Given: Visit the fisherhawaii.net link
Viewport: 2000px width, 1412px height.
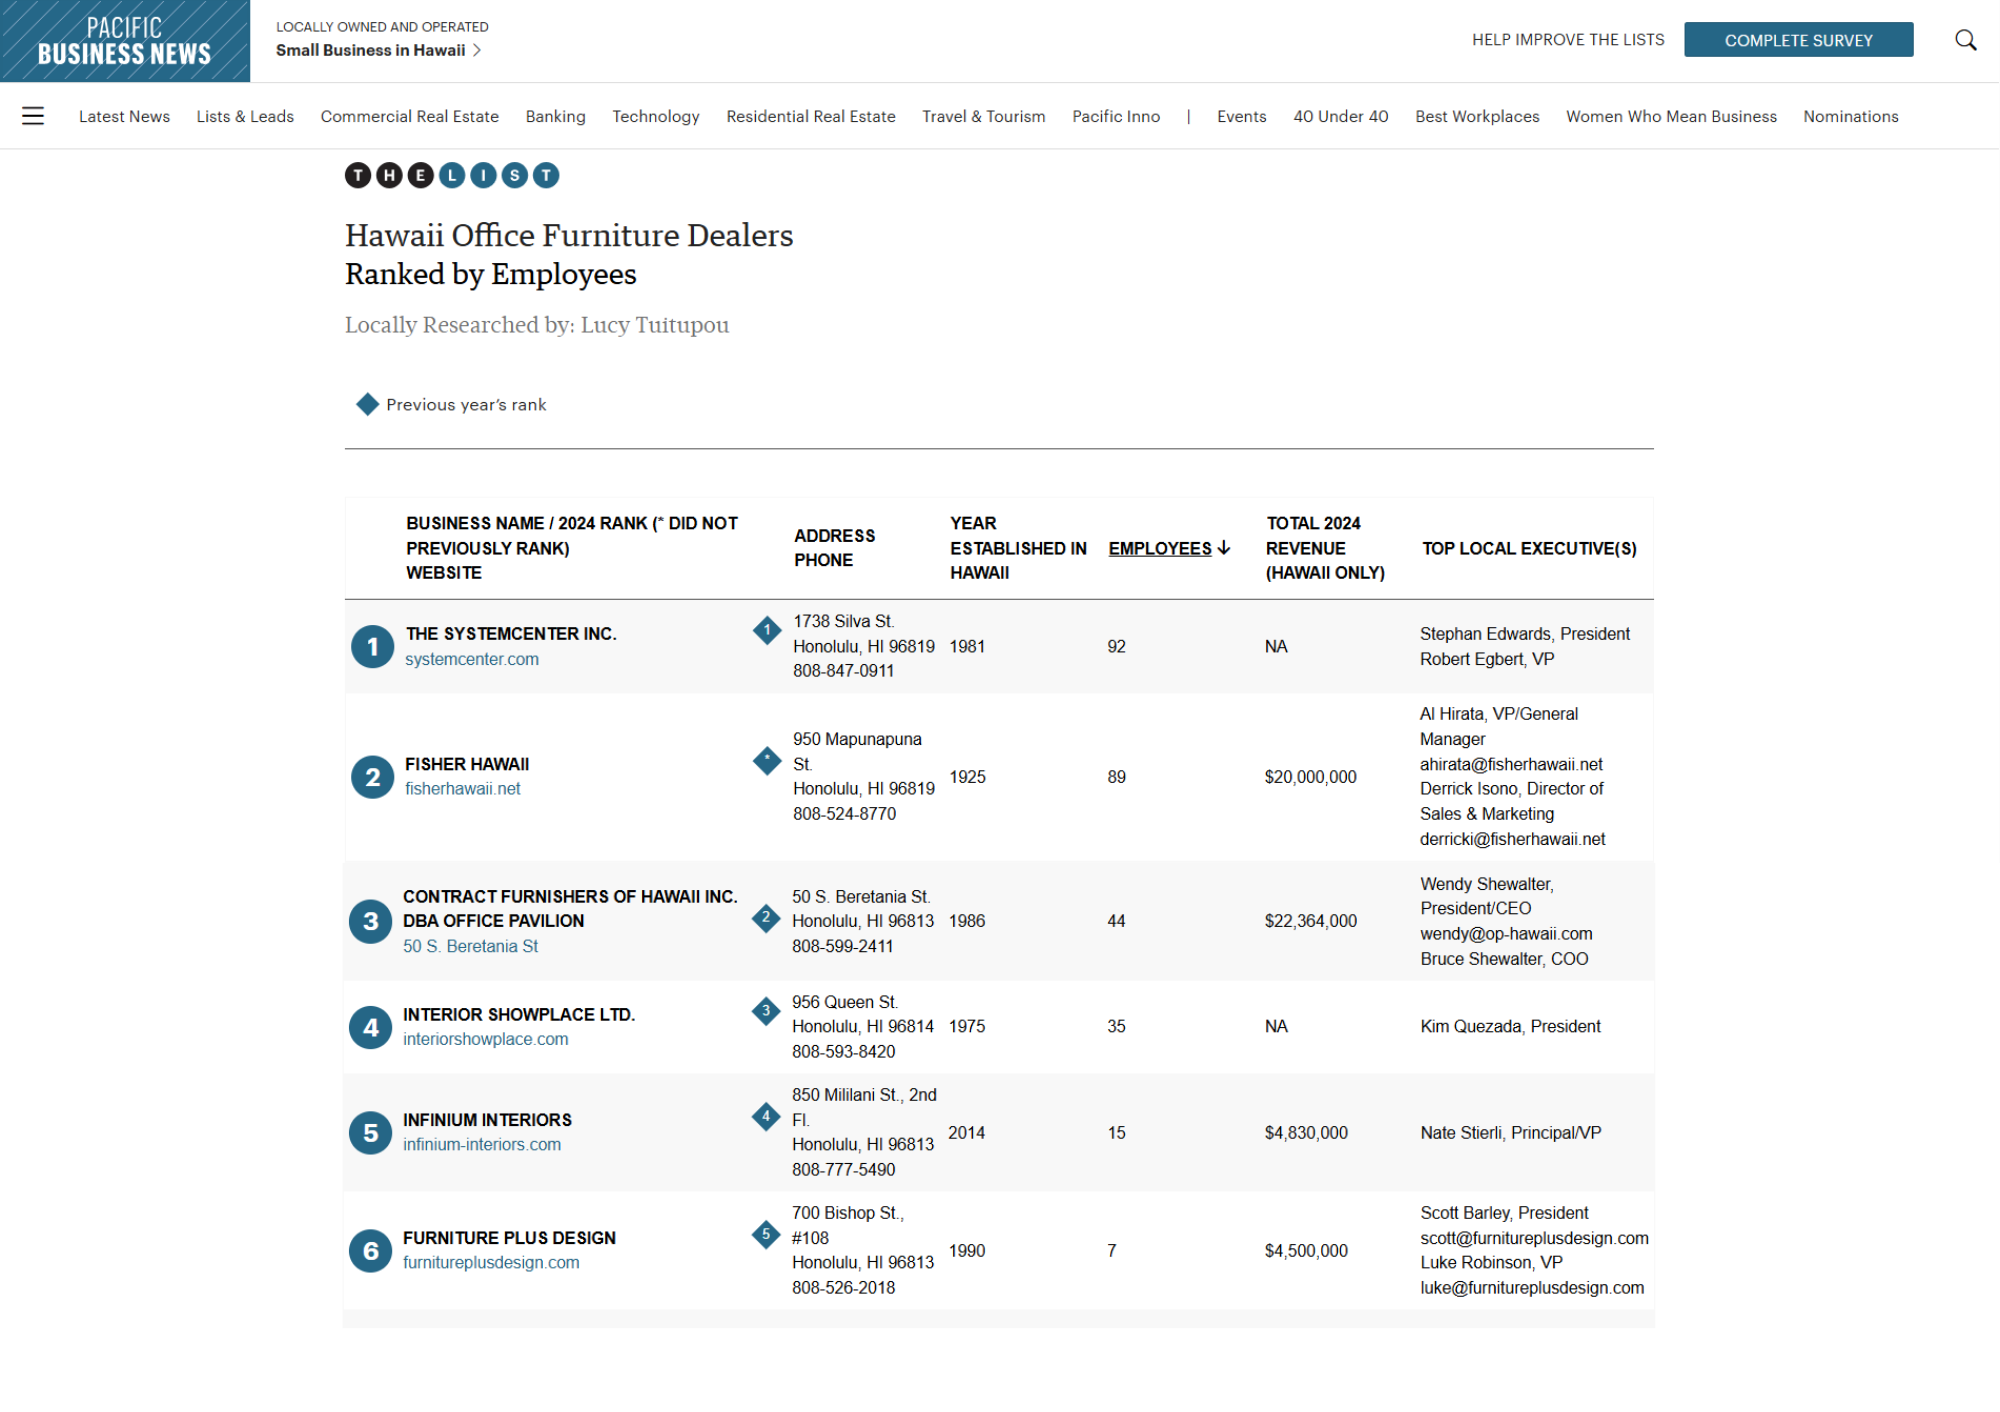Looking at the screenshot, I should tap(462, 788).
